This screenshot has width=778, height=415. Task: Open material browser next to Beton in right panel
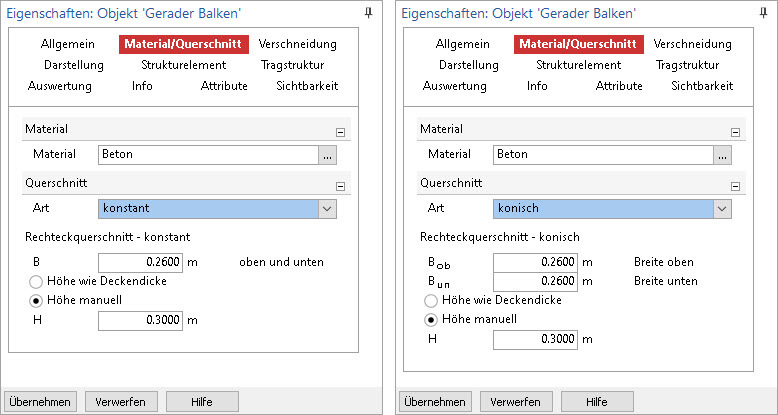tap(722, 155)
